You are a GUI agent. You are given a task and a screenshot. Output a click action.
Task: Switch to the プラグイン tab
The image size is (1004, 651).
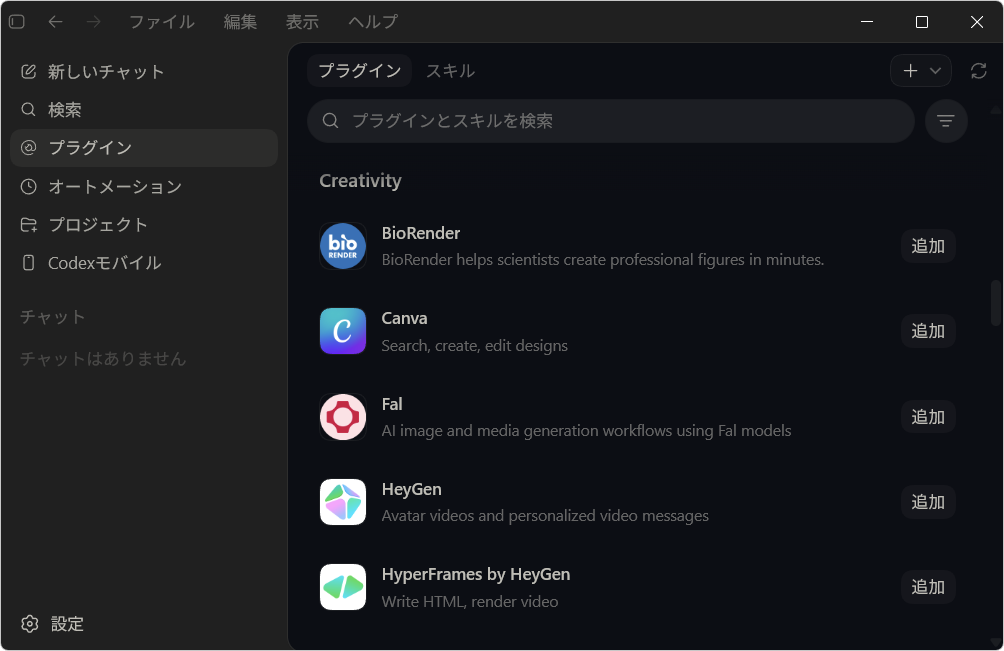pos(359,70)
